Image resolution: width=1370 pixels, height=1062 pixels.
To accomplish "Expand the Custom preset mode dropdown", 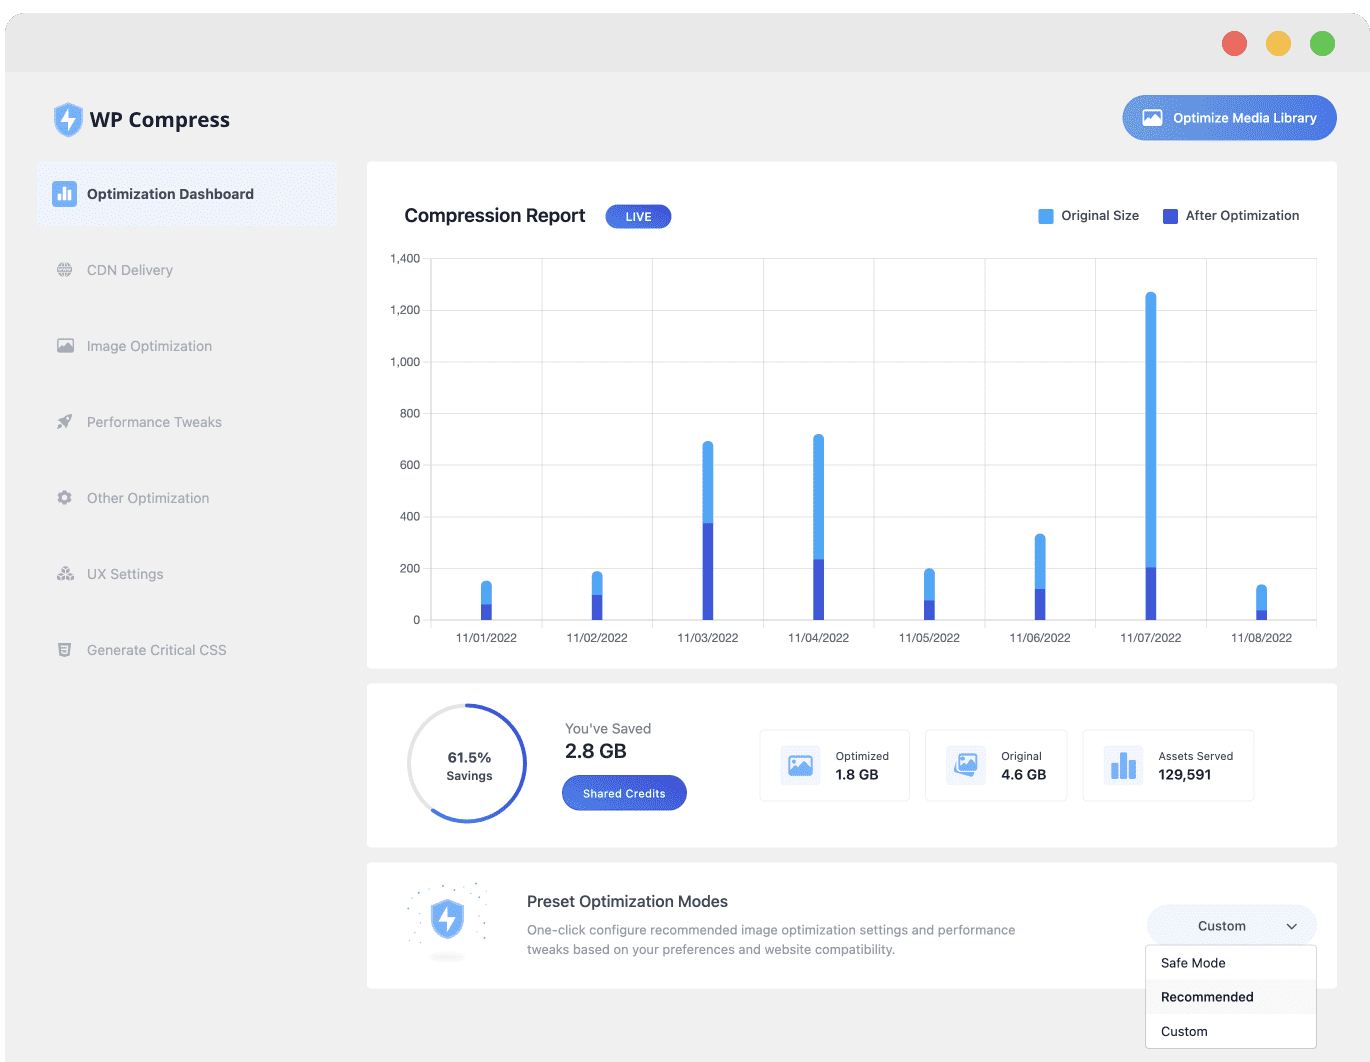I will coord(1232,926).
